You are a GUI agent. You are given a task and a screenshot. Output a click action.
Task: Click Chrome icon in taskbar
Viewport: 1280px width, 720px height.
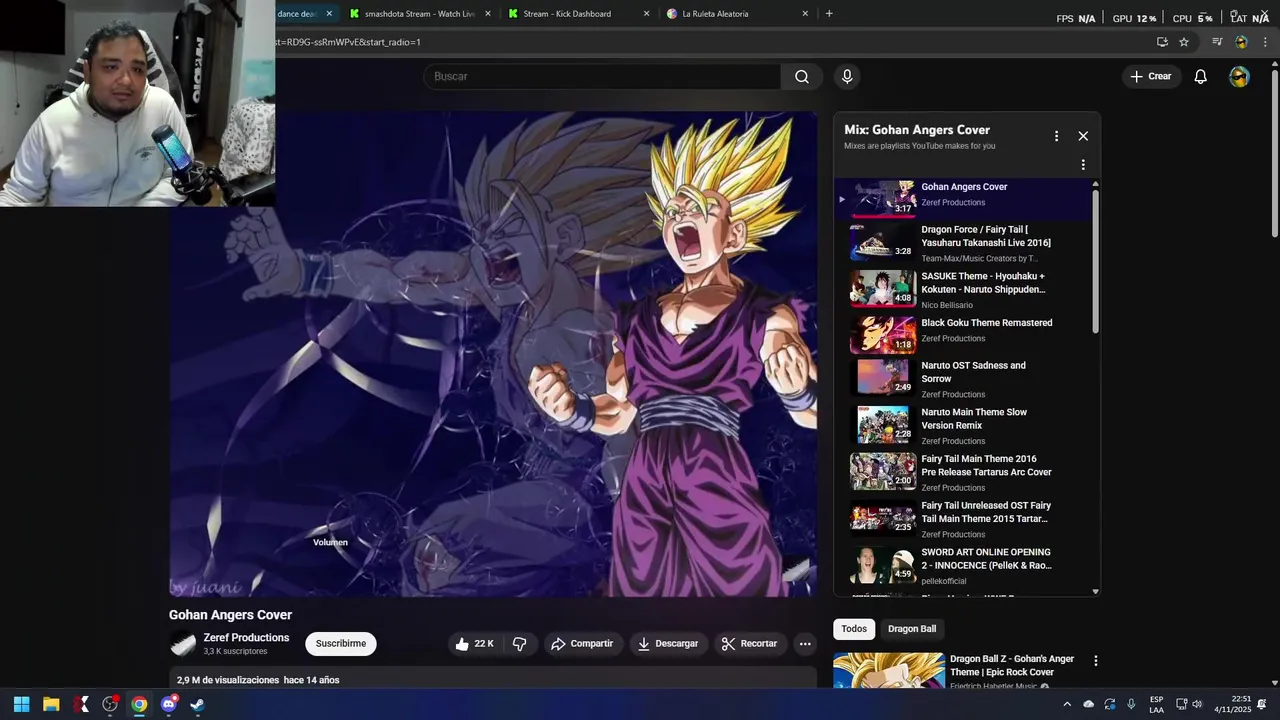click(139, 704)
